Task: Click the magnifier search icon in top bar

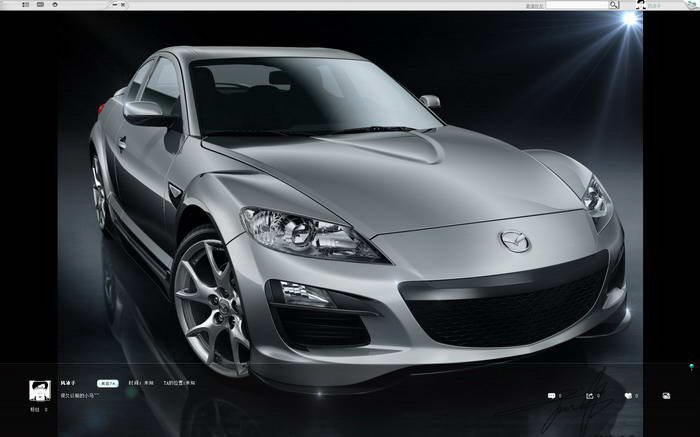Action: pos(614,5)
